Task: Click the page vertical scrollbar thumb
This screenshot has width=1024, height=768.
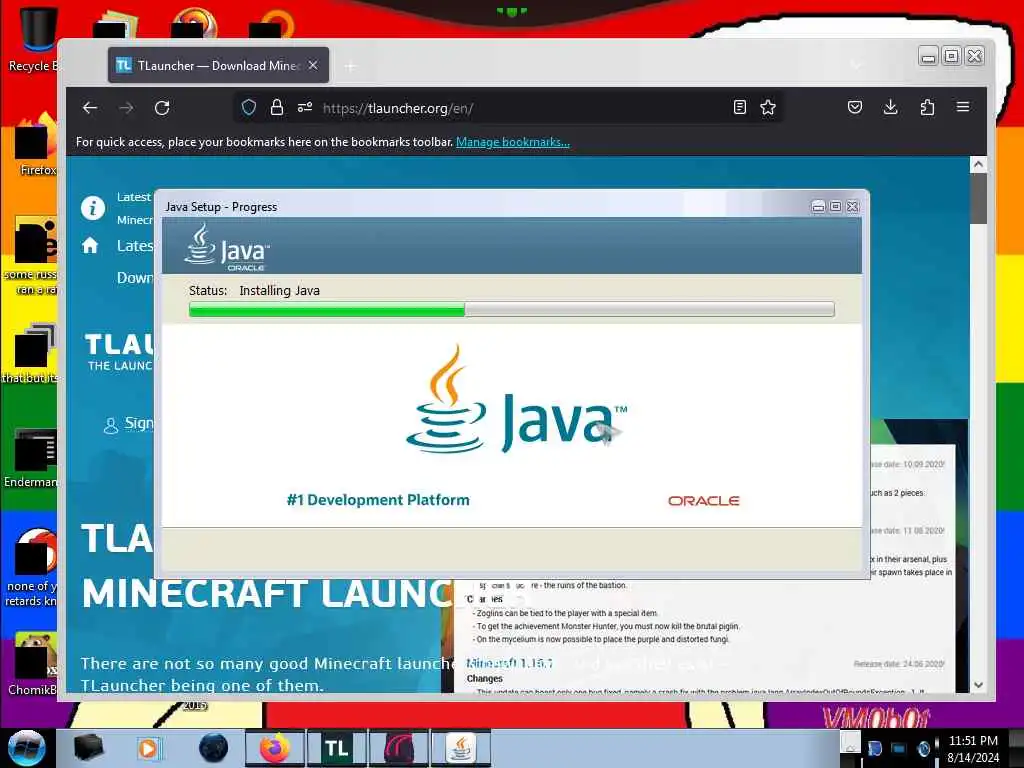Action: coord(978,198)
